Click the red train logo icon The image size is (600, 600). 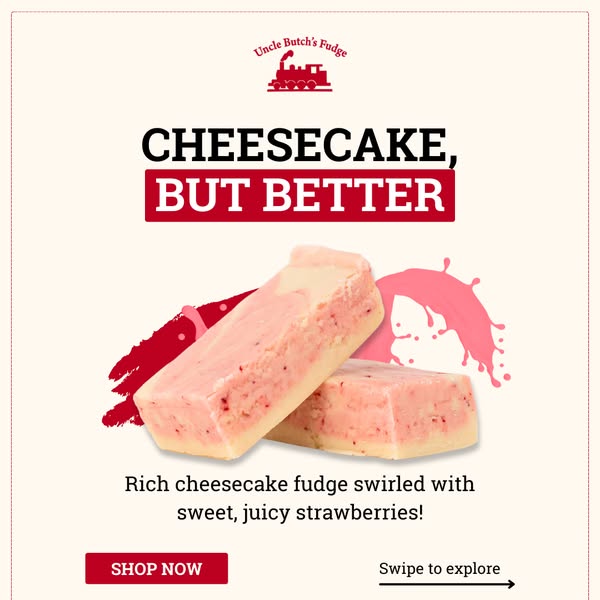tap(300, 72)
